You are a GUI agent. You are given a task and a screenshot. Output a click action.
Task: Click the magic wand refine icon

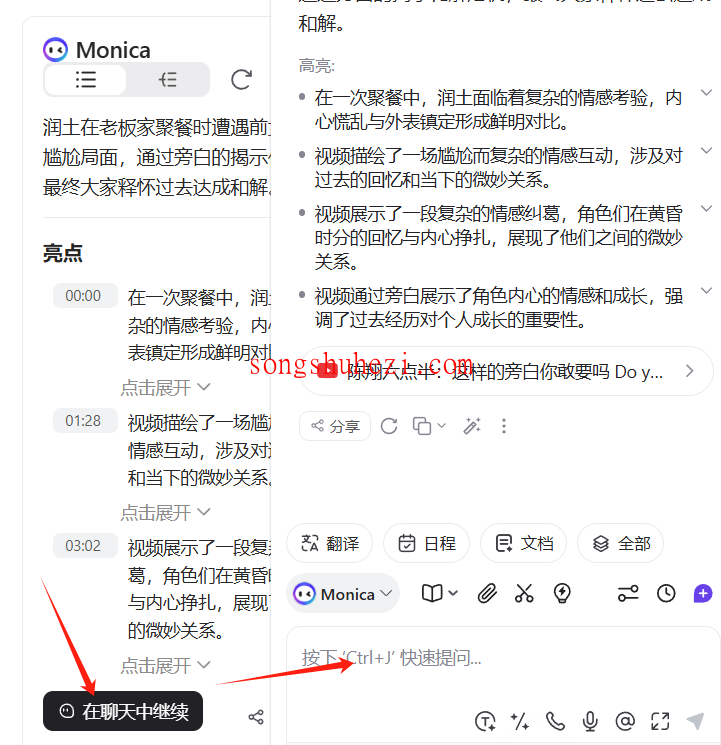[x=472, y=426]
